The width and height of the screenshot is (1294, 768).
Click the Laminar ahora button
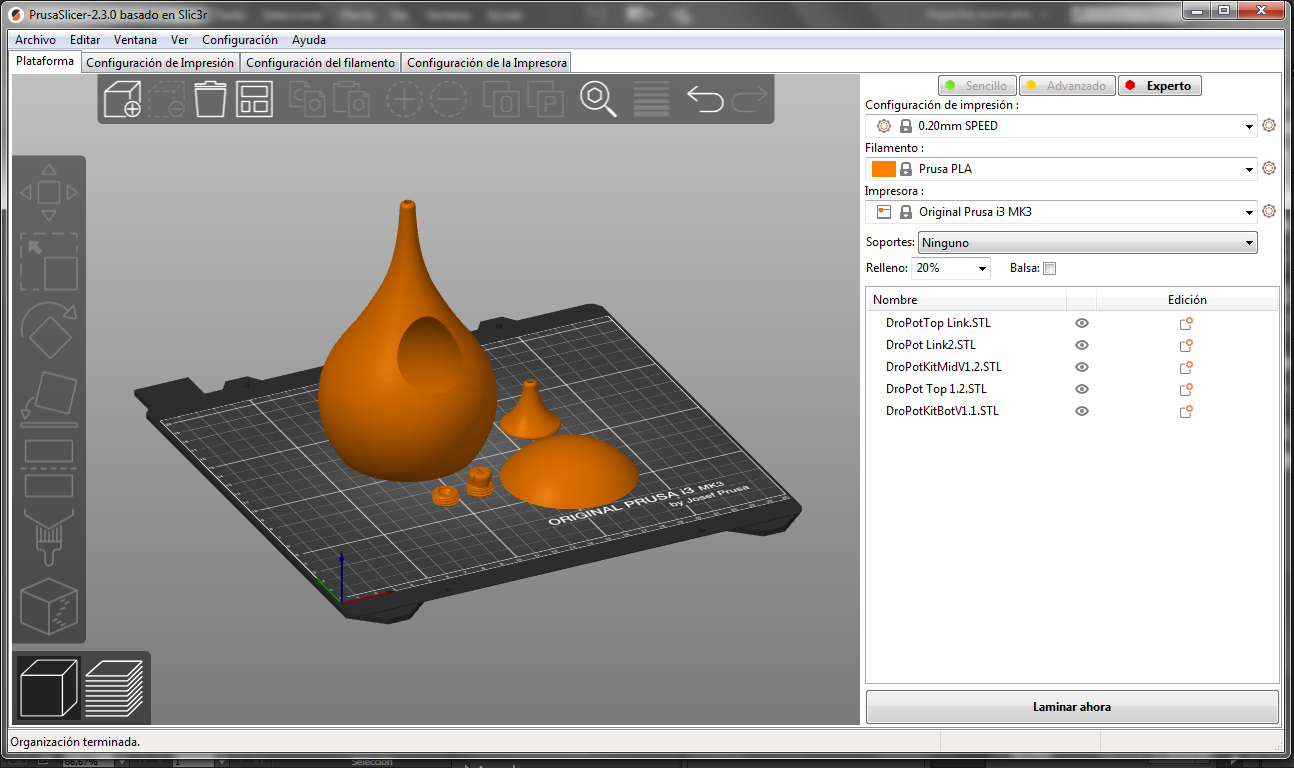coord(1071,707)
